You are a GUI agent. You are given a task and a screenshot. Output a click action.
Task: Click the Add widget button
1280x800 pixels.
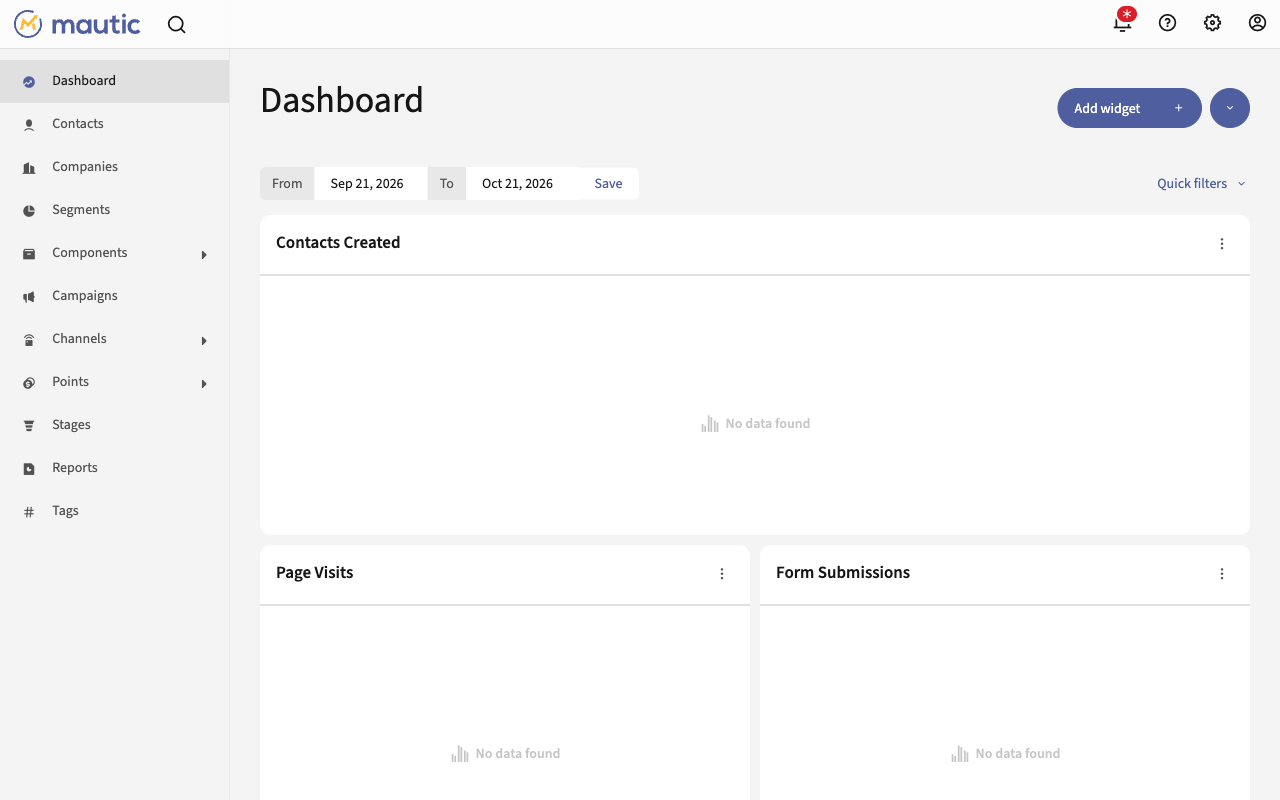pos(1129,108)
